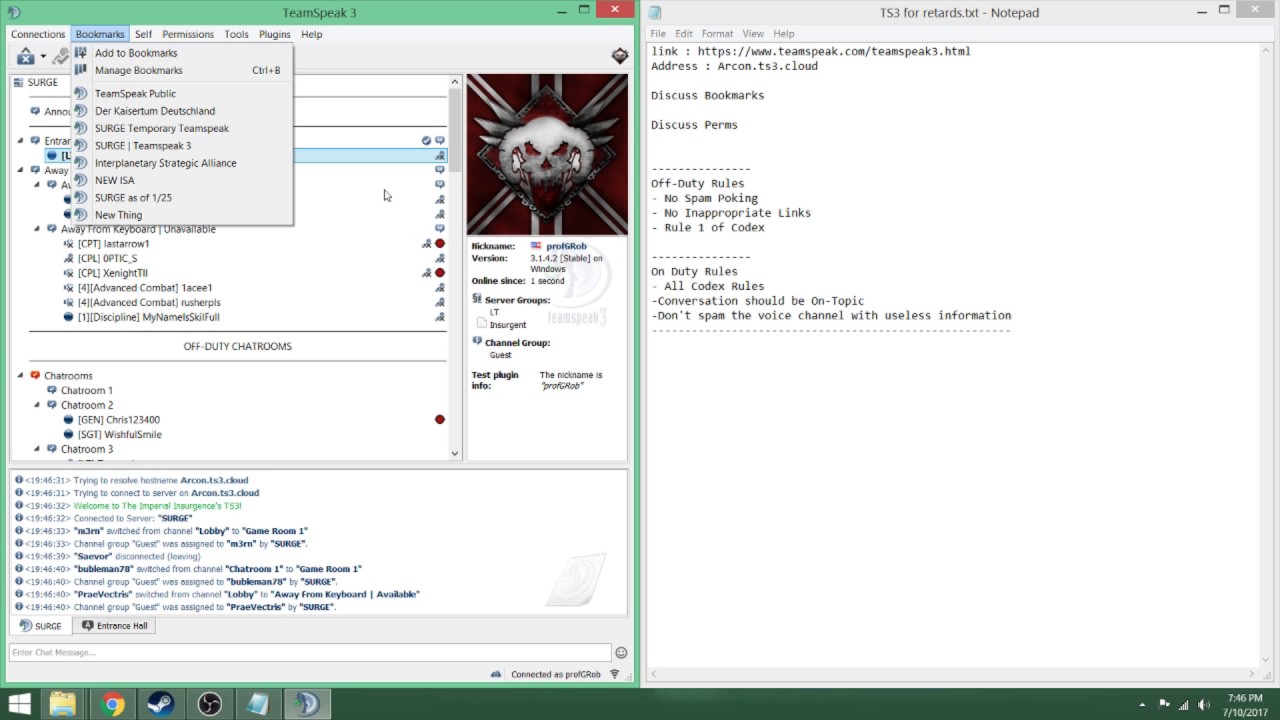The width and height of the screenshot is (1280, 720).
Task: Open the Tools menu
Action: coord(236,34)
